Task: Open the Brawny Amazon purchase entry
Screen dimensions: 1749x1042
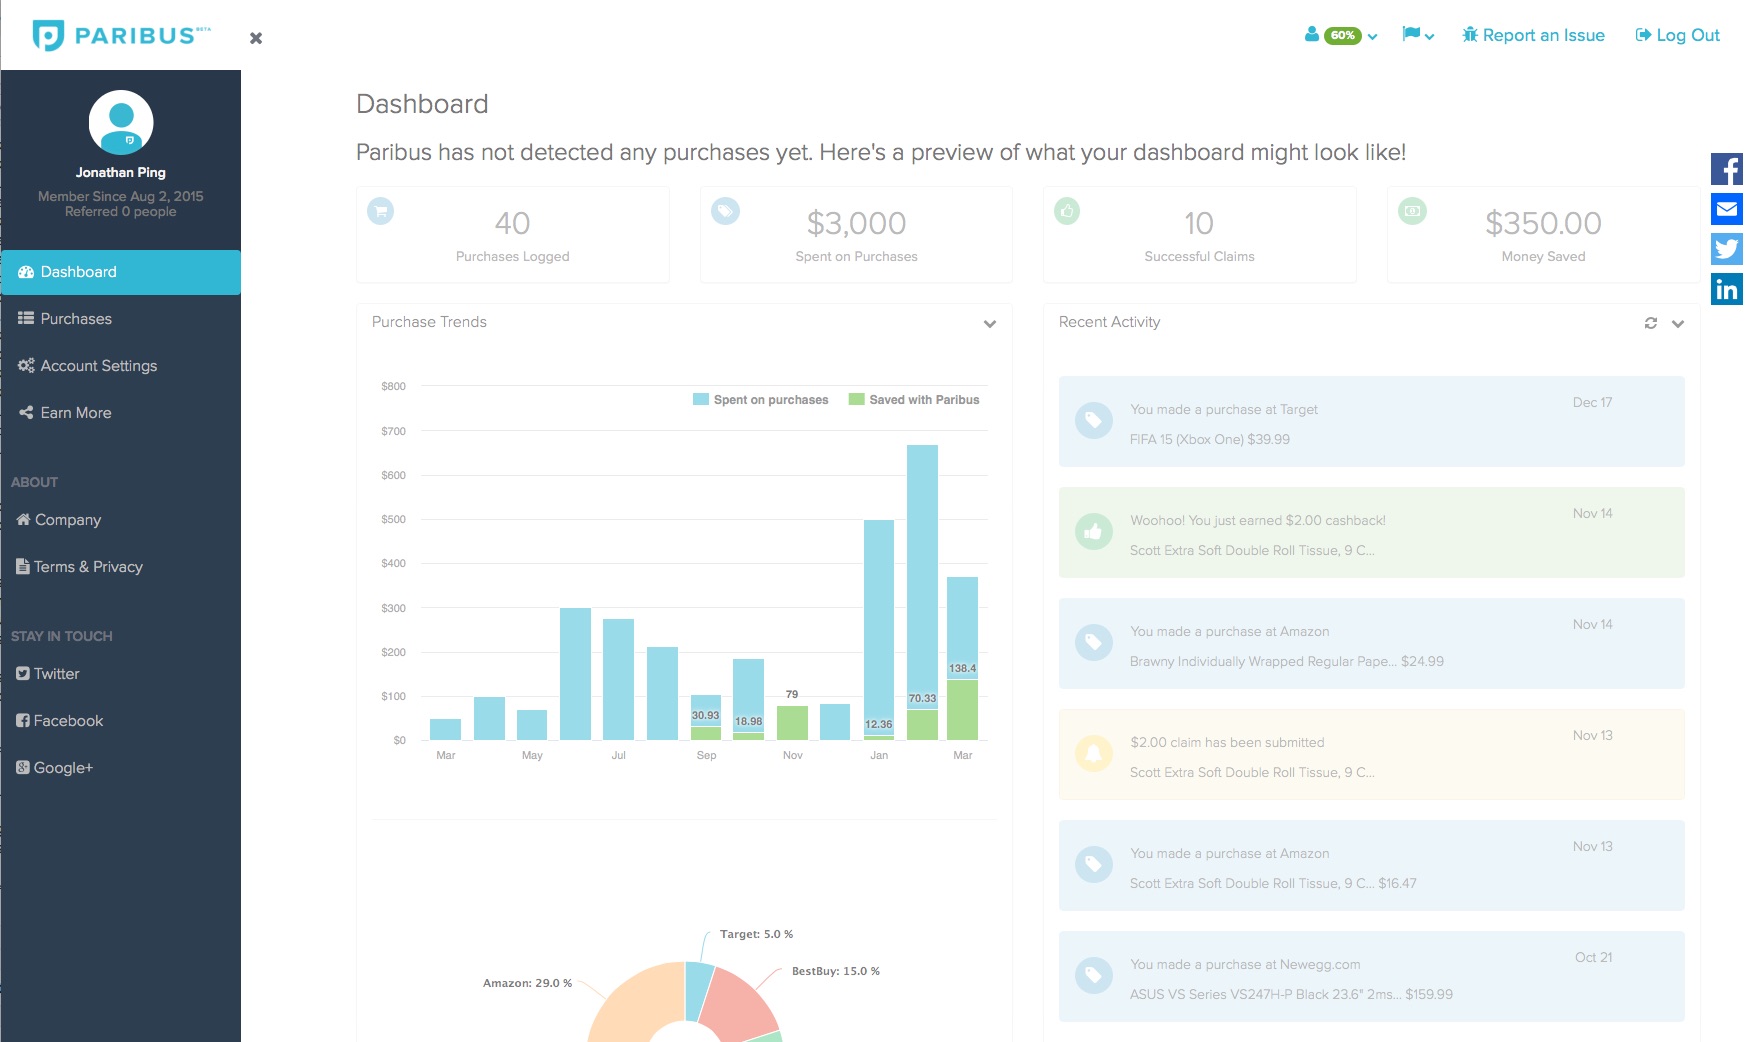Action: coord(1371,643)
